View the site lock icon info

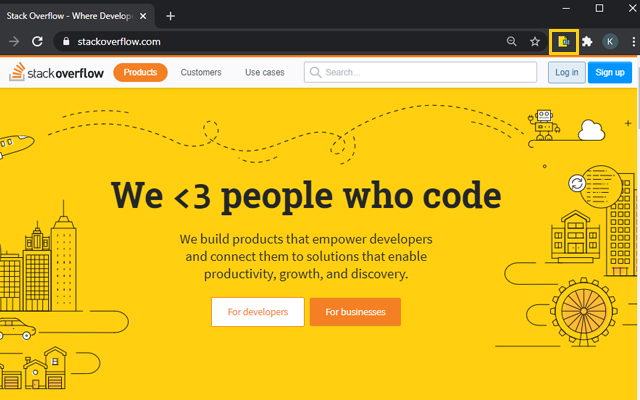66,41
